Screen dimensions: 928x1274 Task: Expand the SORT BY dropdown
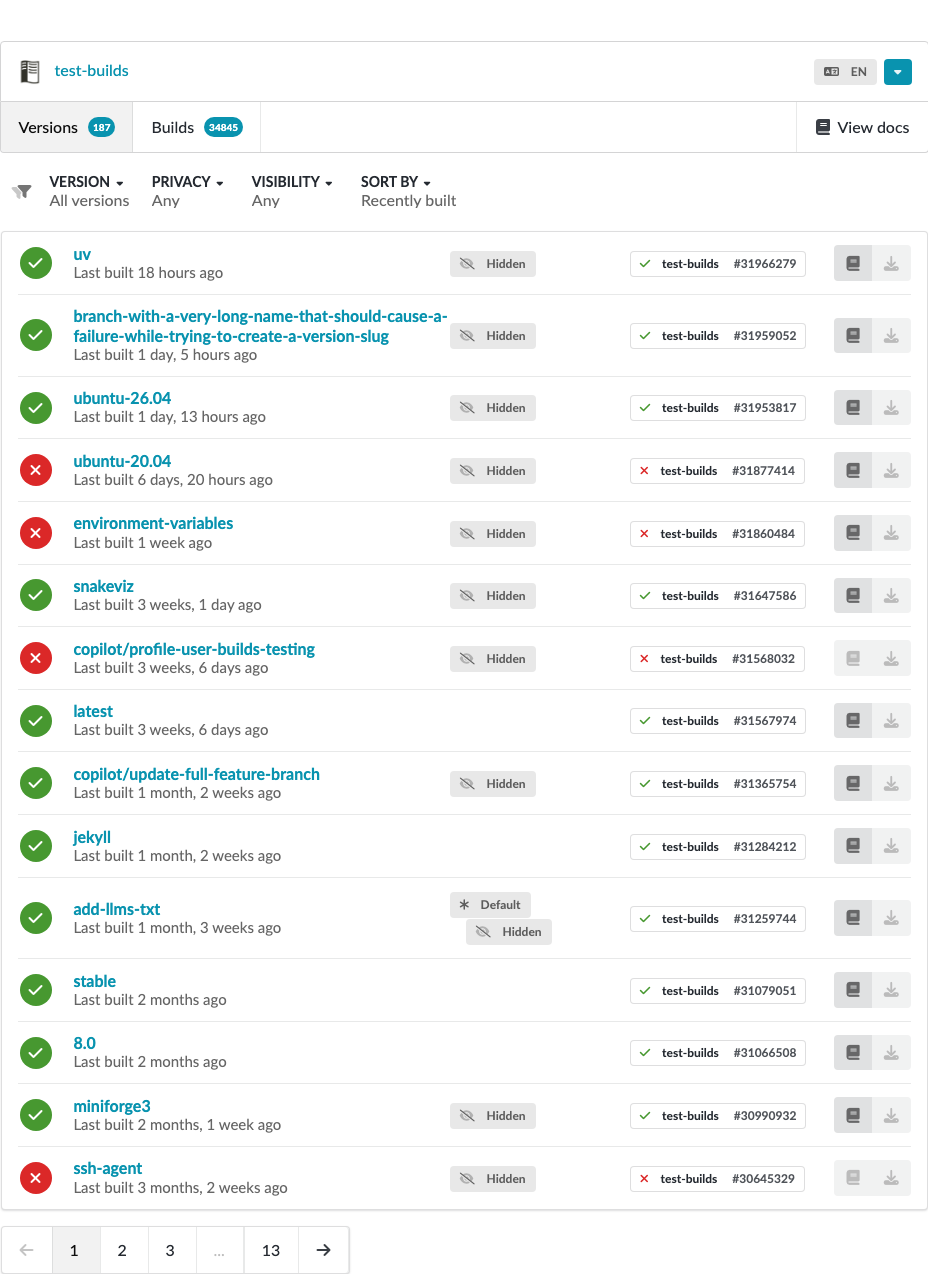click(395, 182)
